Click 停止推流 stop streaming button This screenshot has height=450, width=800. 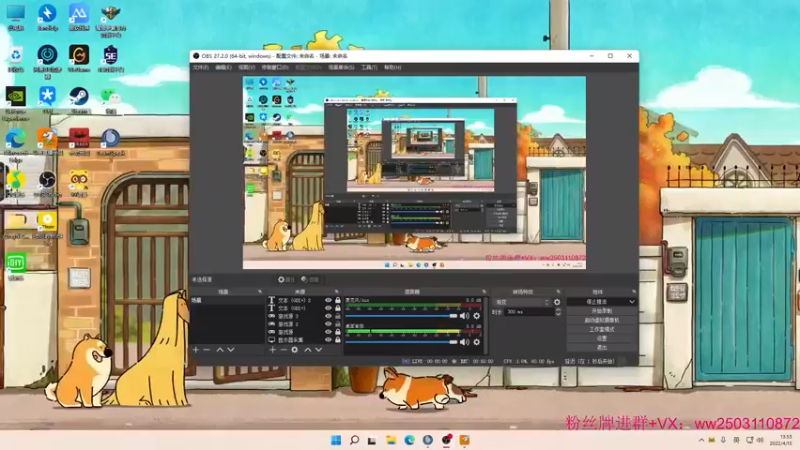[597, 302]
